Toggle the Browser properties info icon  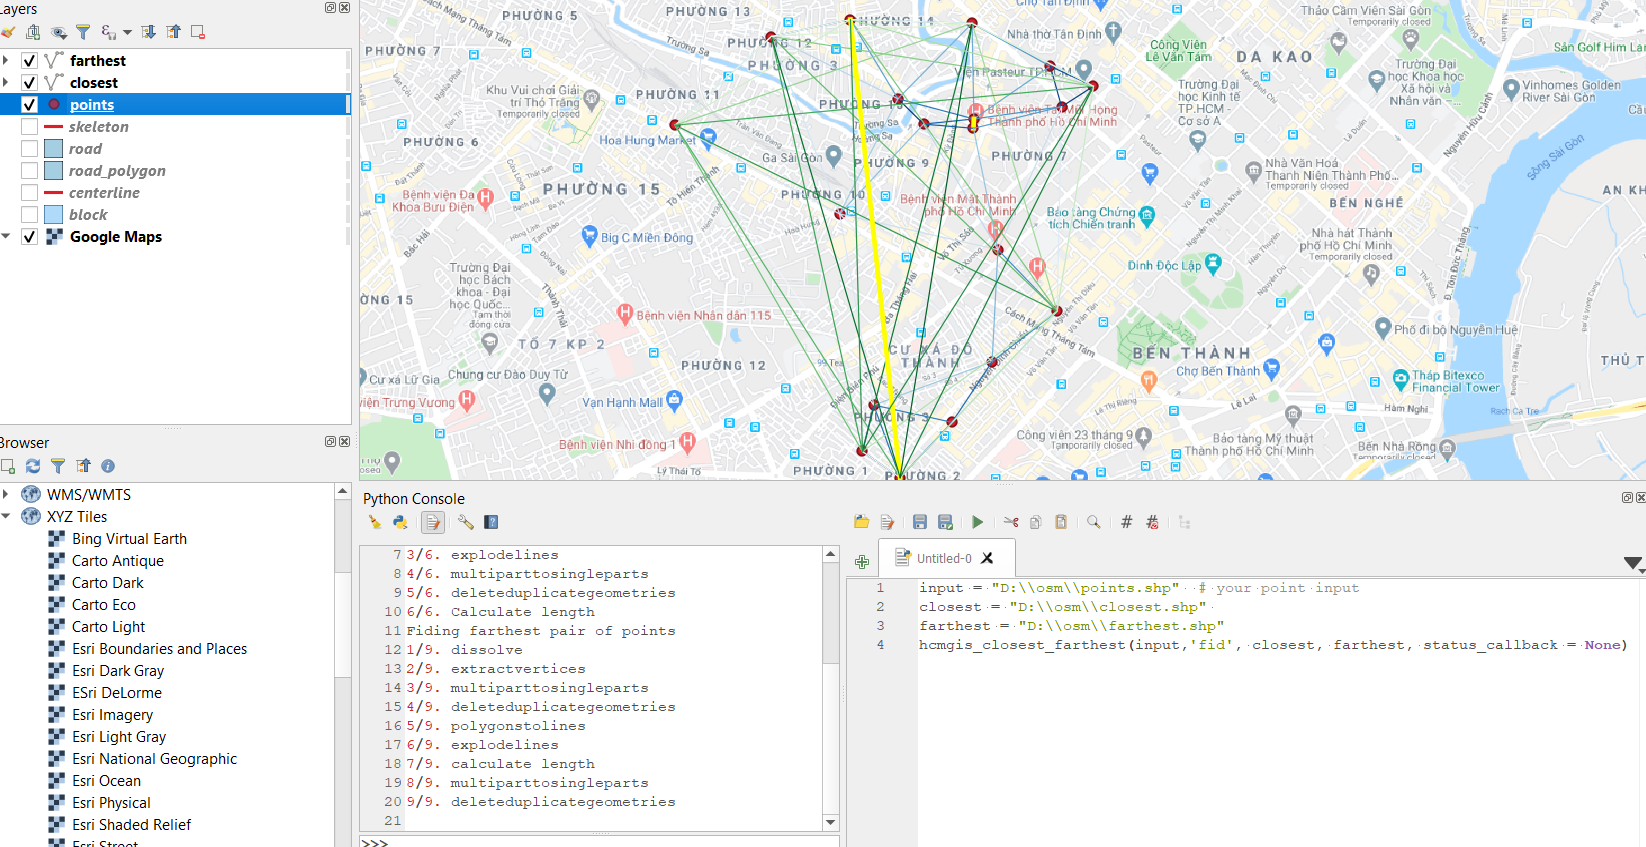tap(108, 466)
